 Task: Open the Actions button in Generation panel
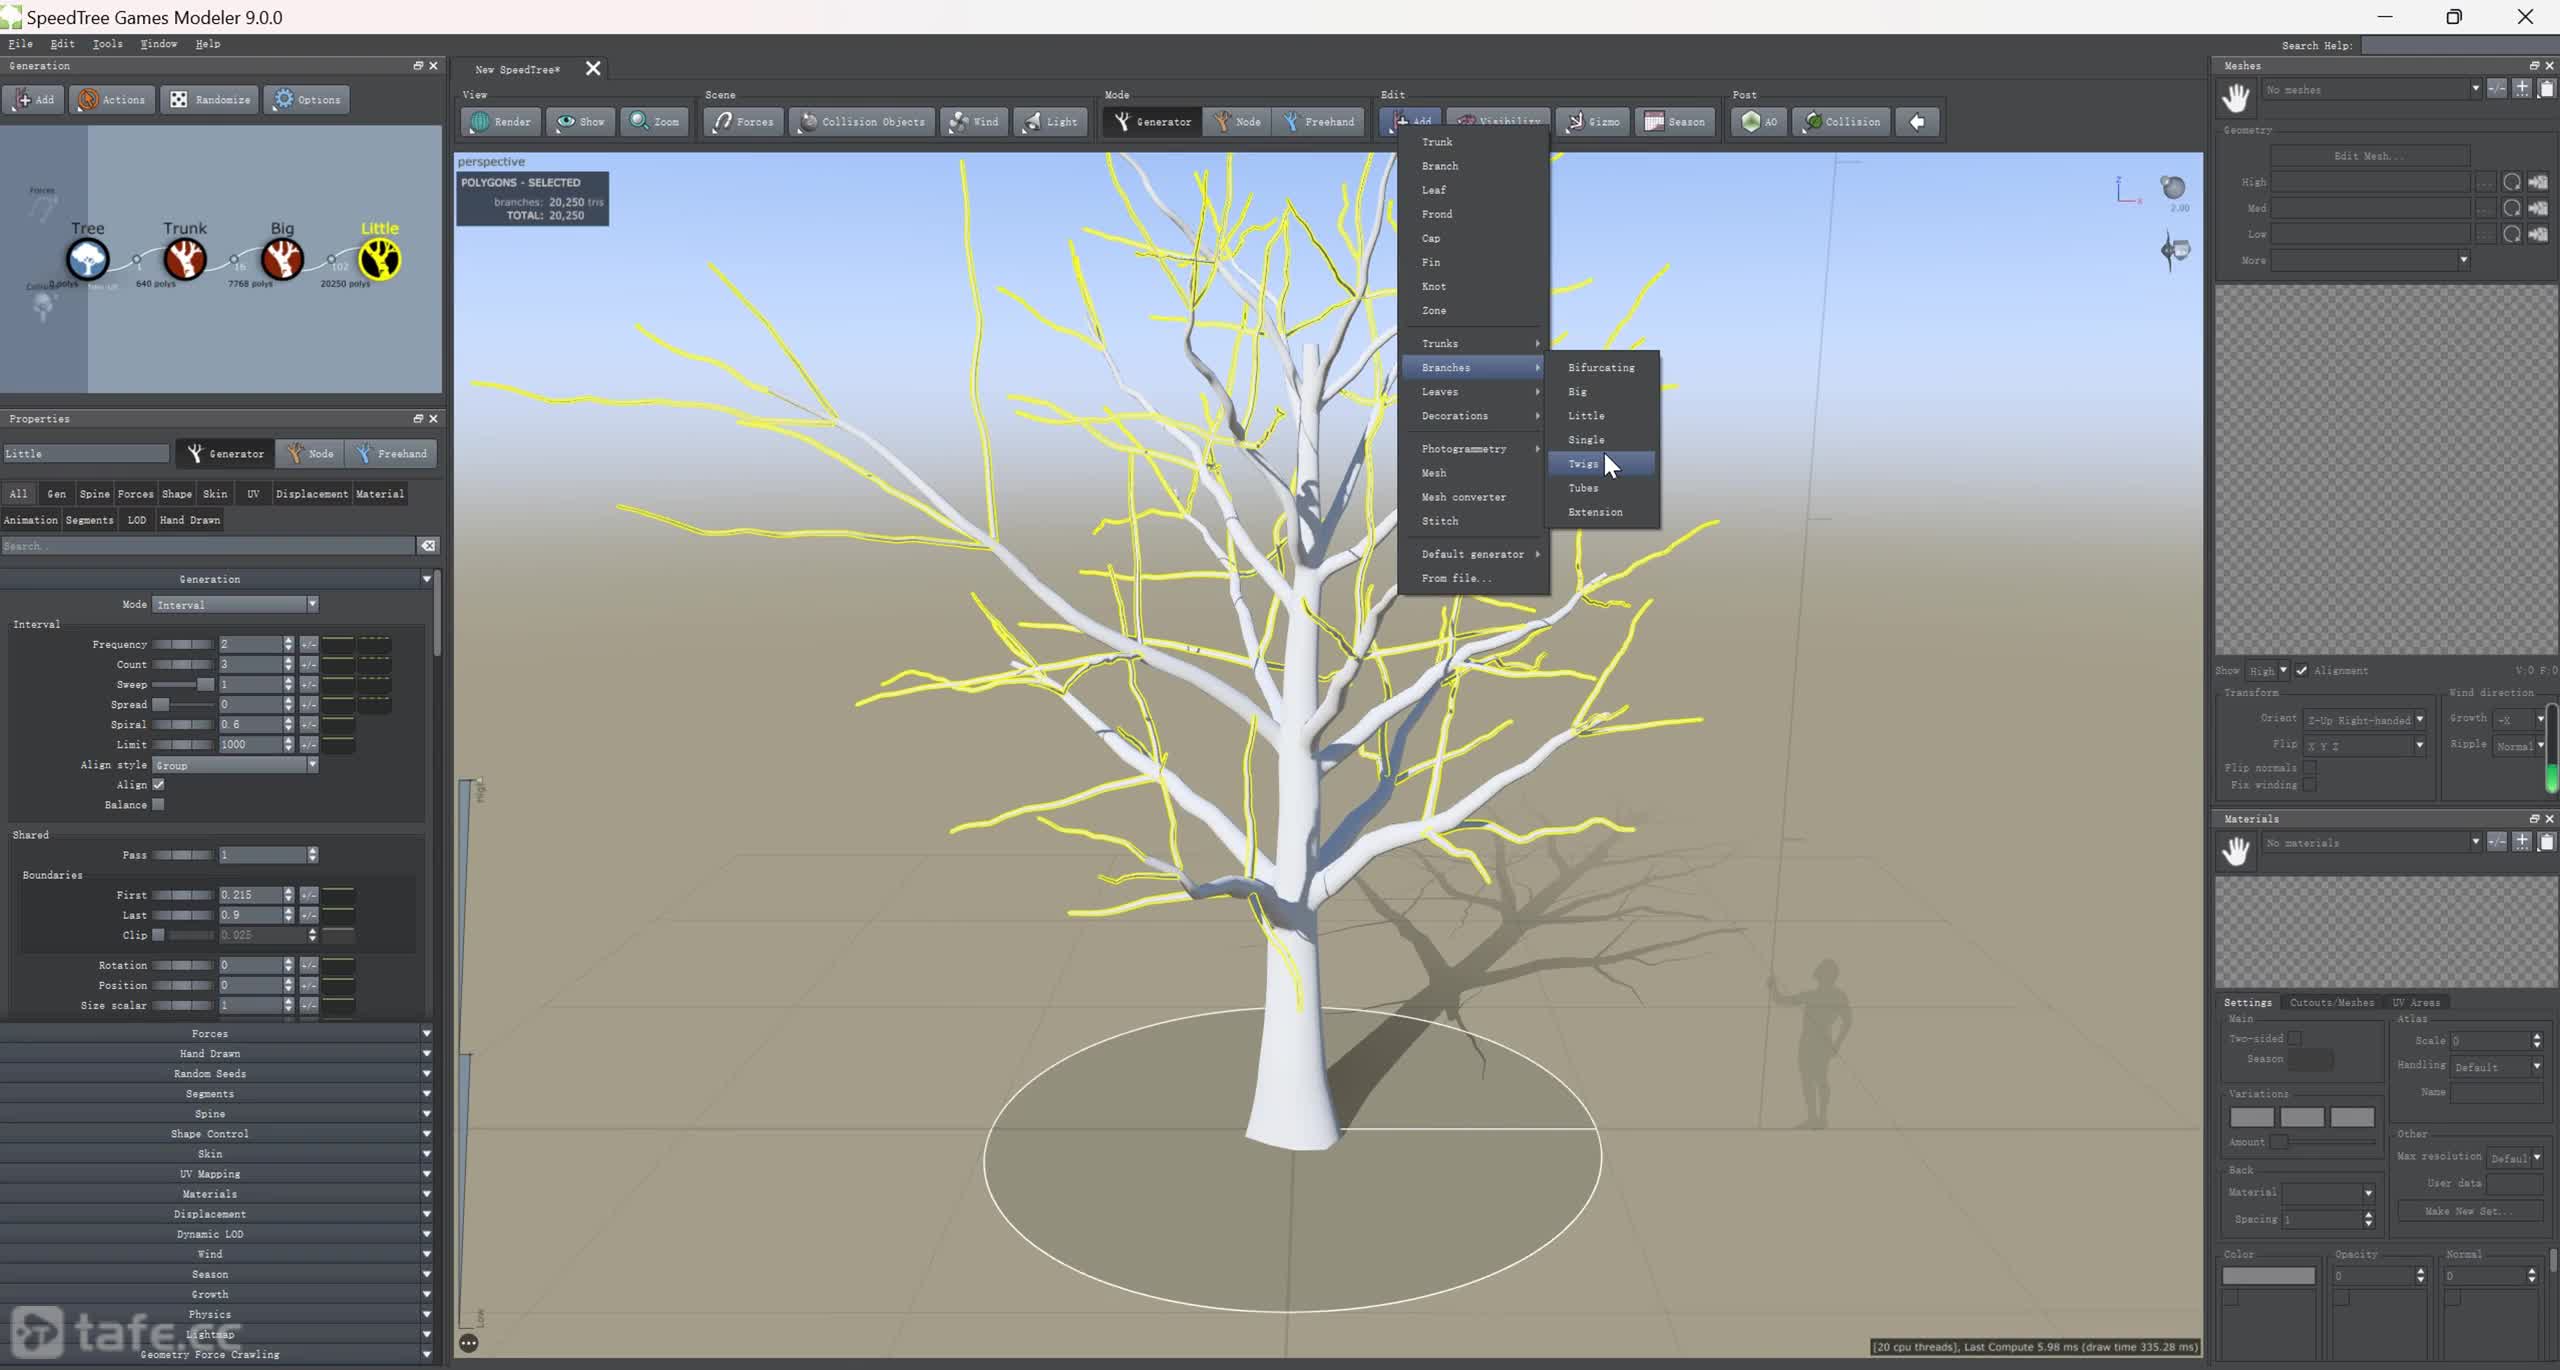(x=112, y=99)
